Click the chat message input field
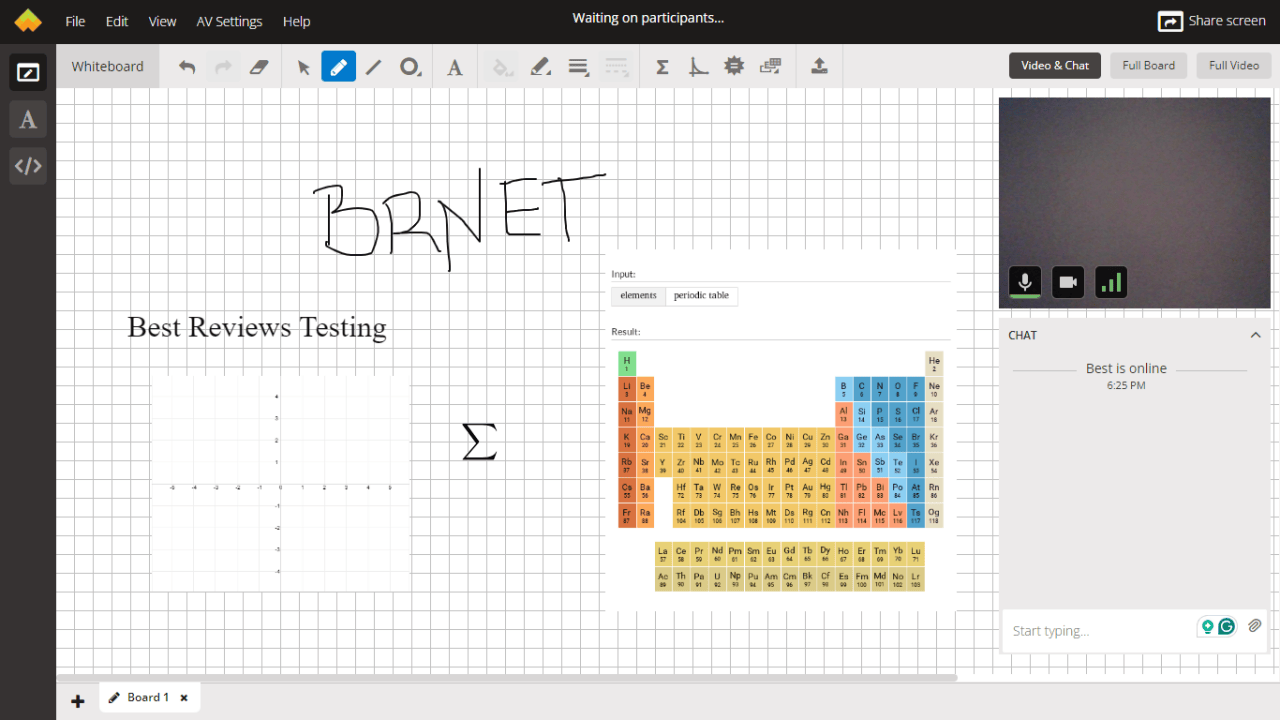The height and width of the screenshot is (720, 1280). pos(1100,631)
